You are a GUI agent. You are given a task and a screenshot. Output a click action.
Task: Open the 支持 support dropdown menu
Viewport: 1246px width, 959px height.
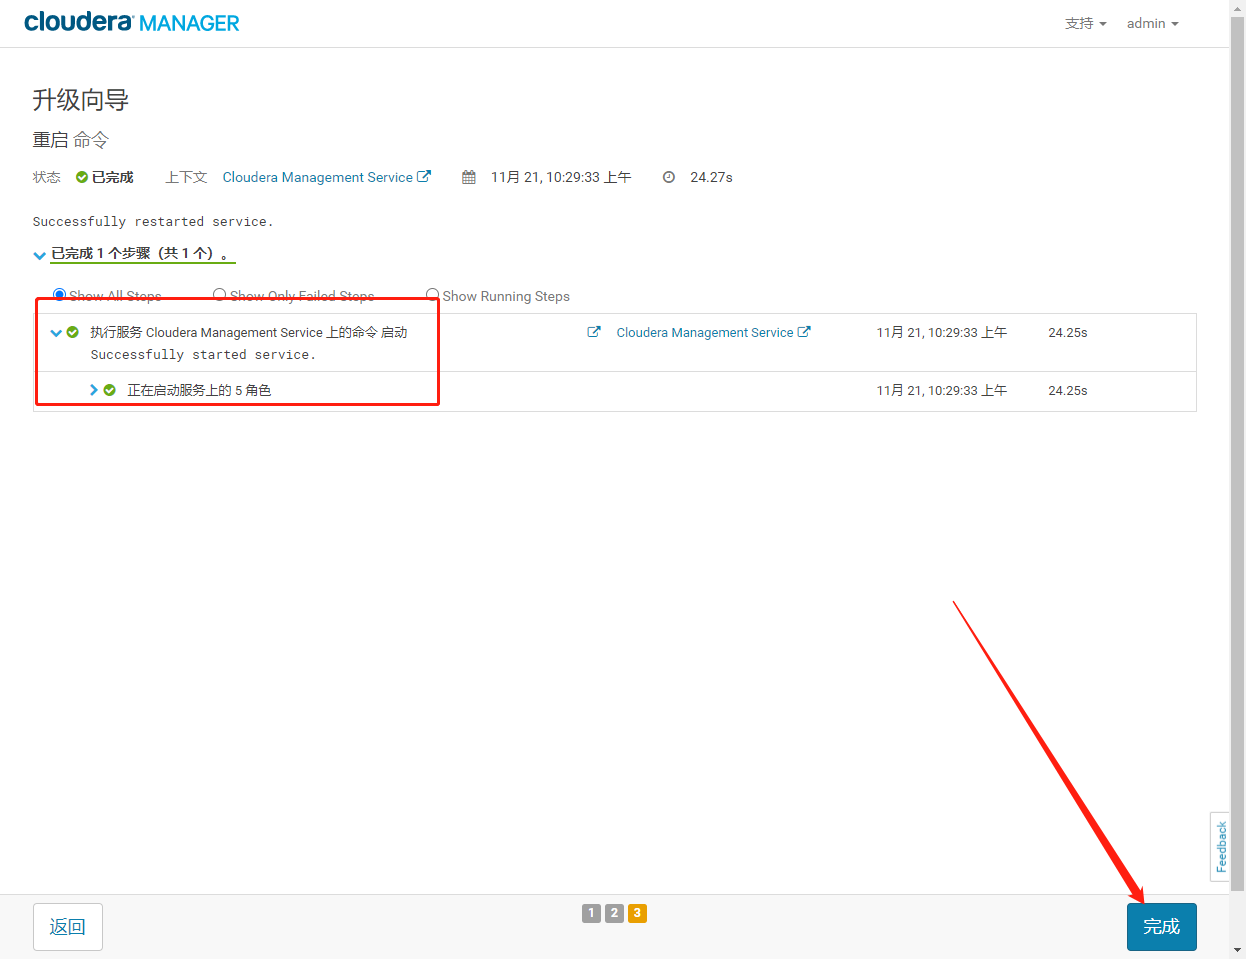coord(1085,23)
